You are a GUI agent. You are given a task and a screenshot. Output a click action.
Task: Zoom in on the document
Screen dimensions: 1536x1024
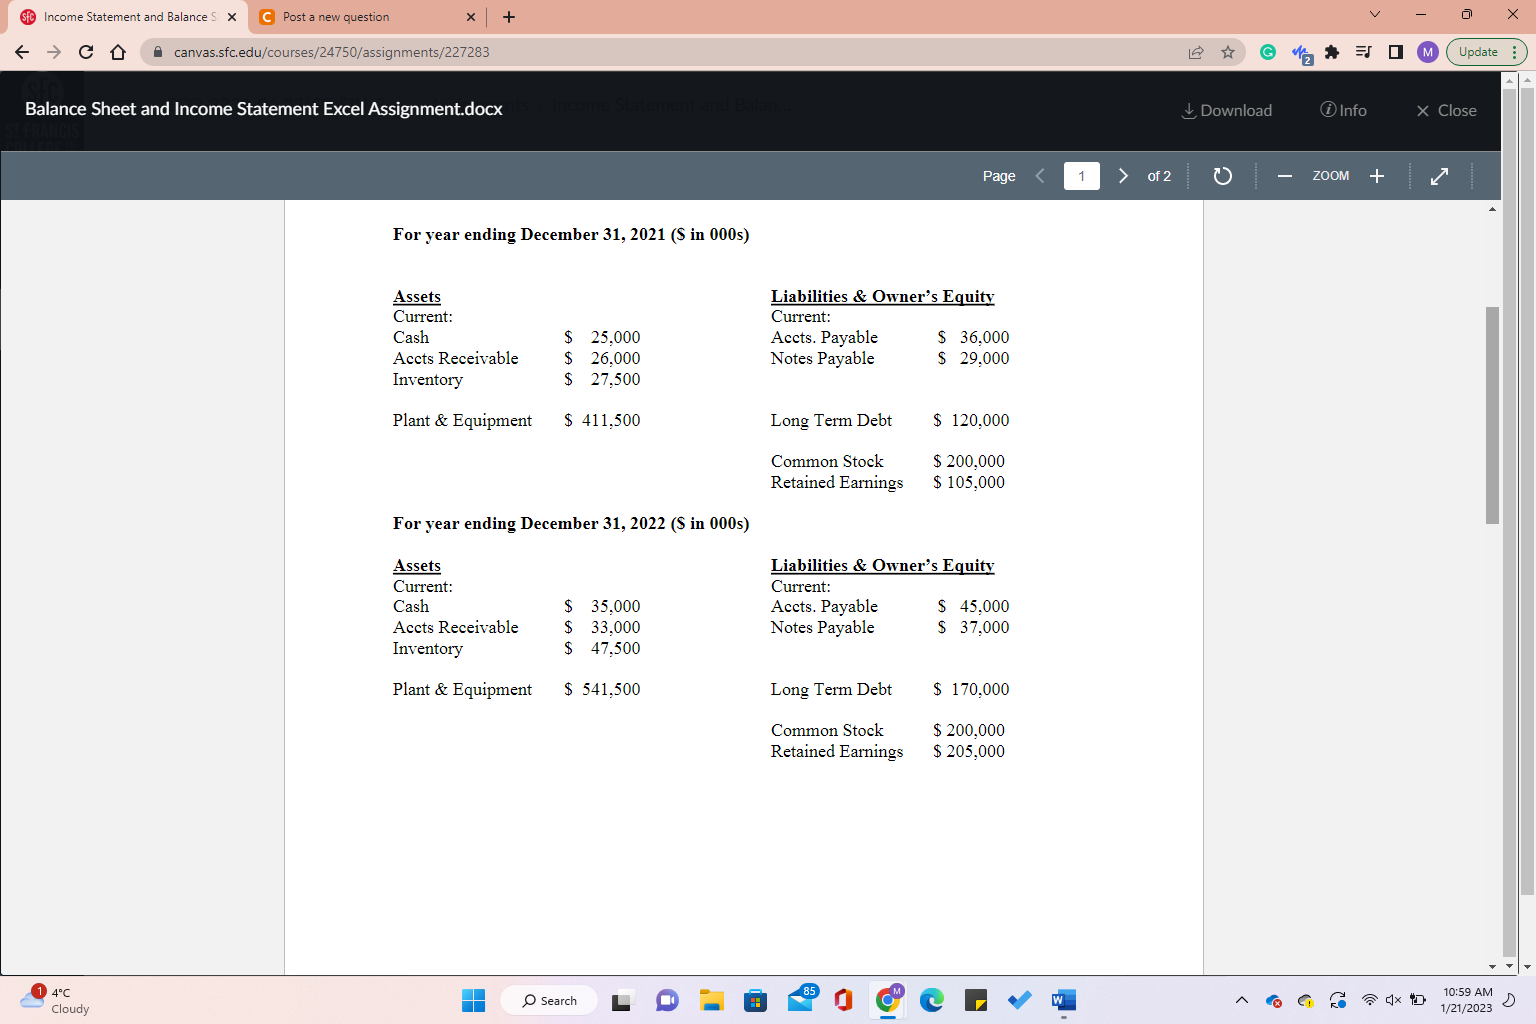coord(1377,175)
